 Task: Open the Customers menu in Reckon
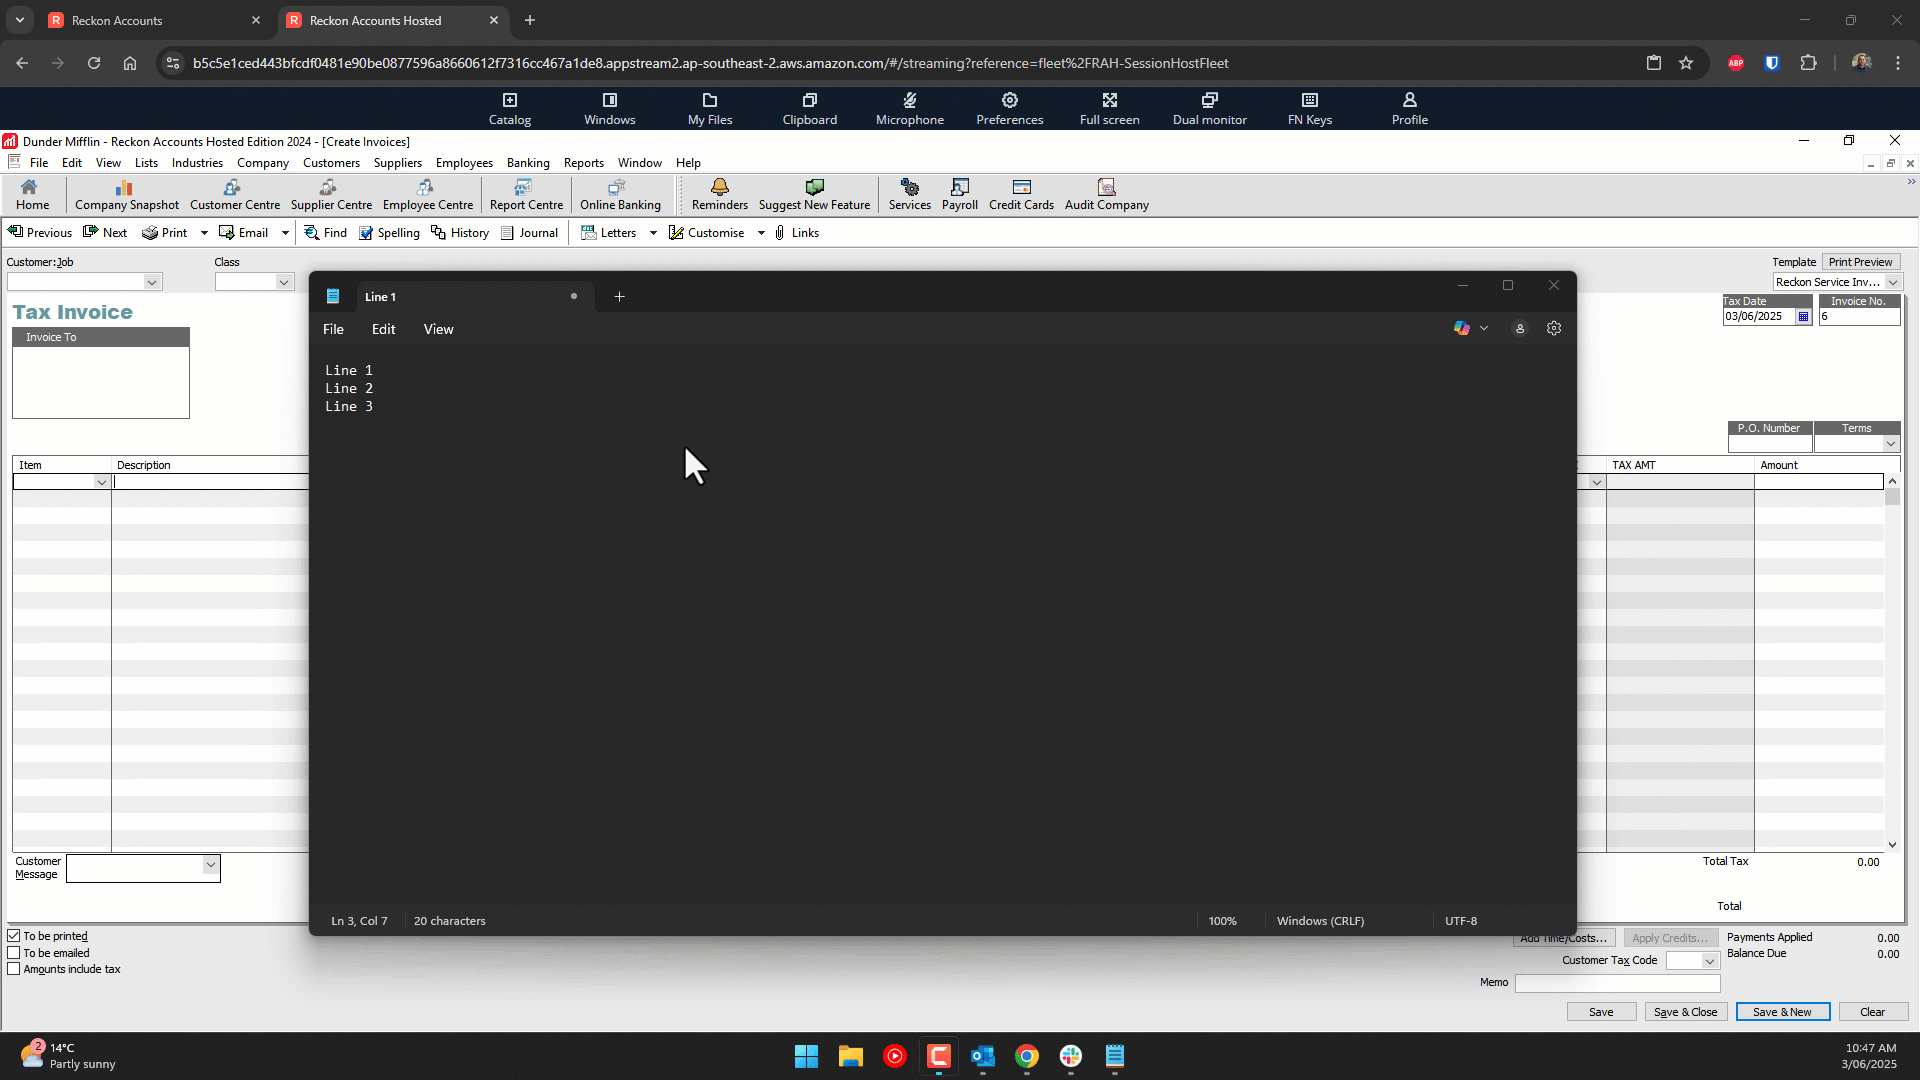click(331, 163)
